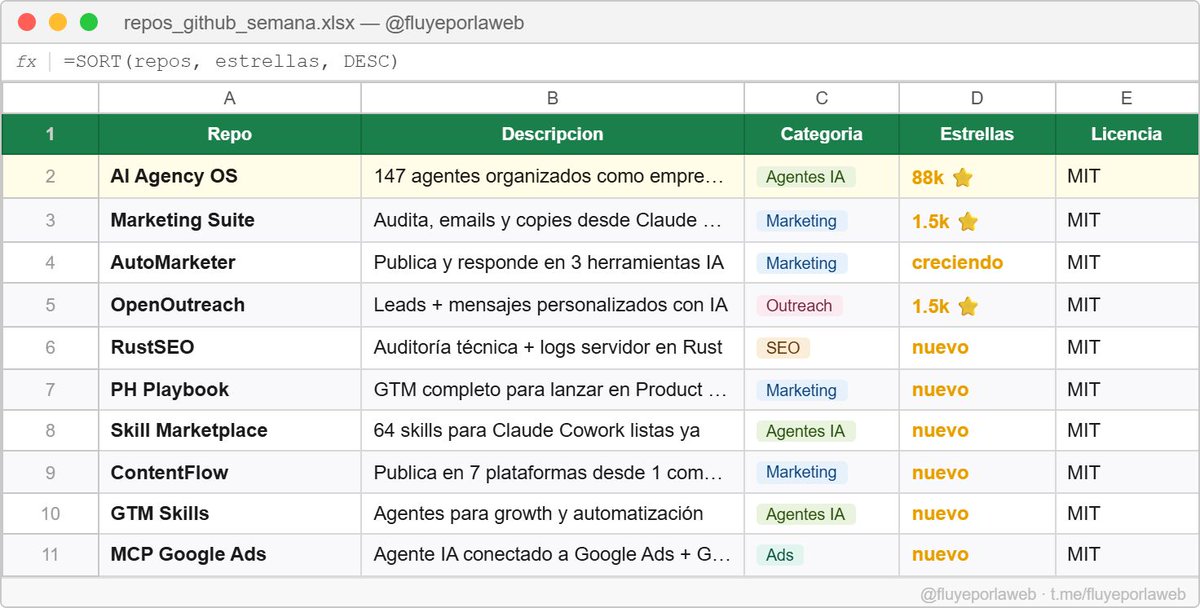The width and height of the screenshot is (1200, 608).
Task: Click the RustSEO cell
Action: pyautogui.click(x=230, y=348)
